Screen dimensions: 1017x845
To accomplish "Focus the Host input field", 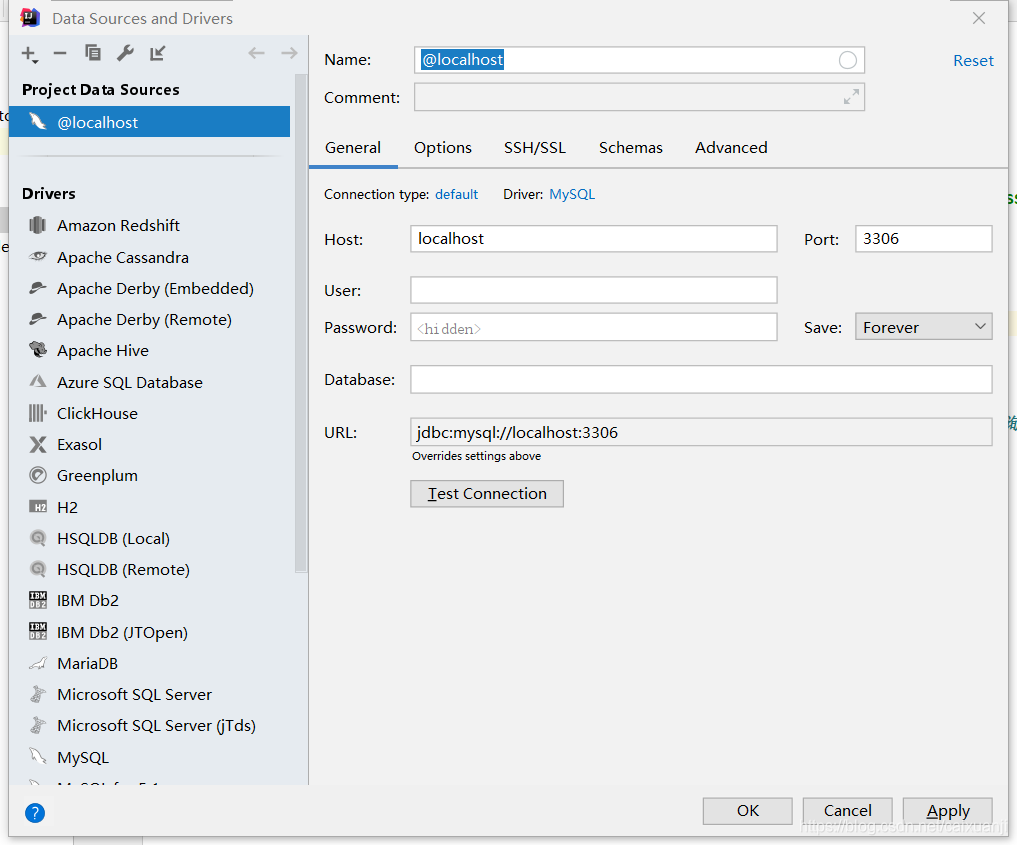I will tap(593, 239).
